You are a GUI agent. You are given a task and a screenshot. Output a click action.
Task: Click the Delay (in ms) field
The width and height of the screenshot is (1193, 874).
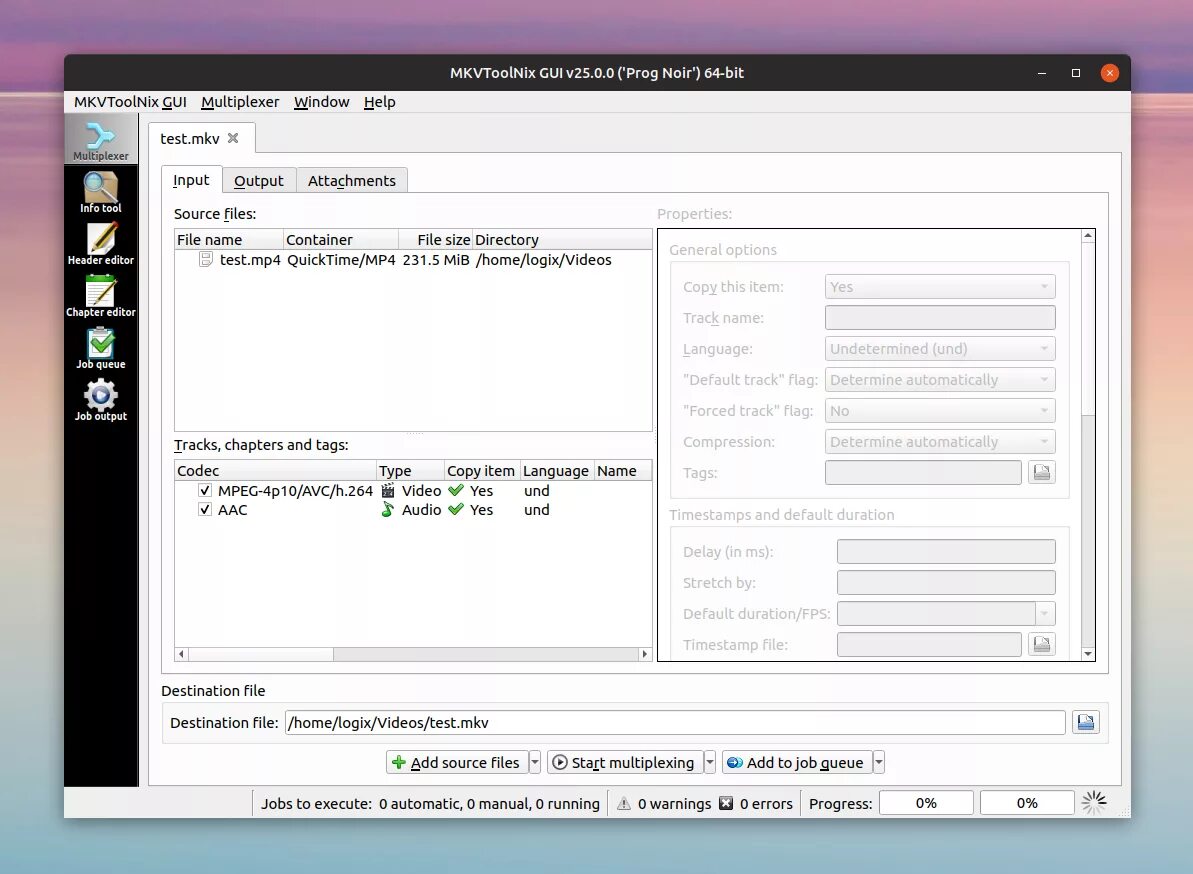(x=946, y=551)
